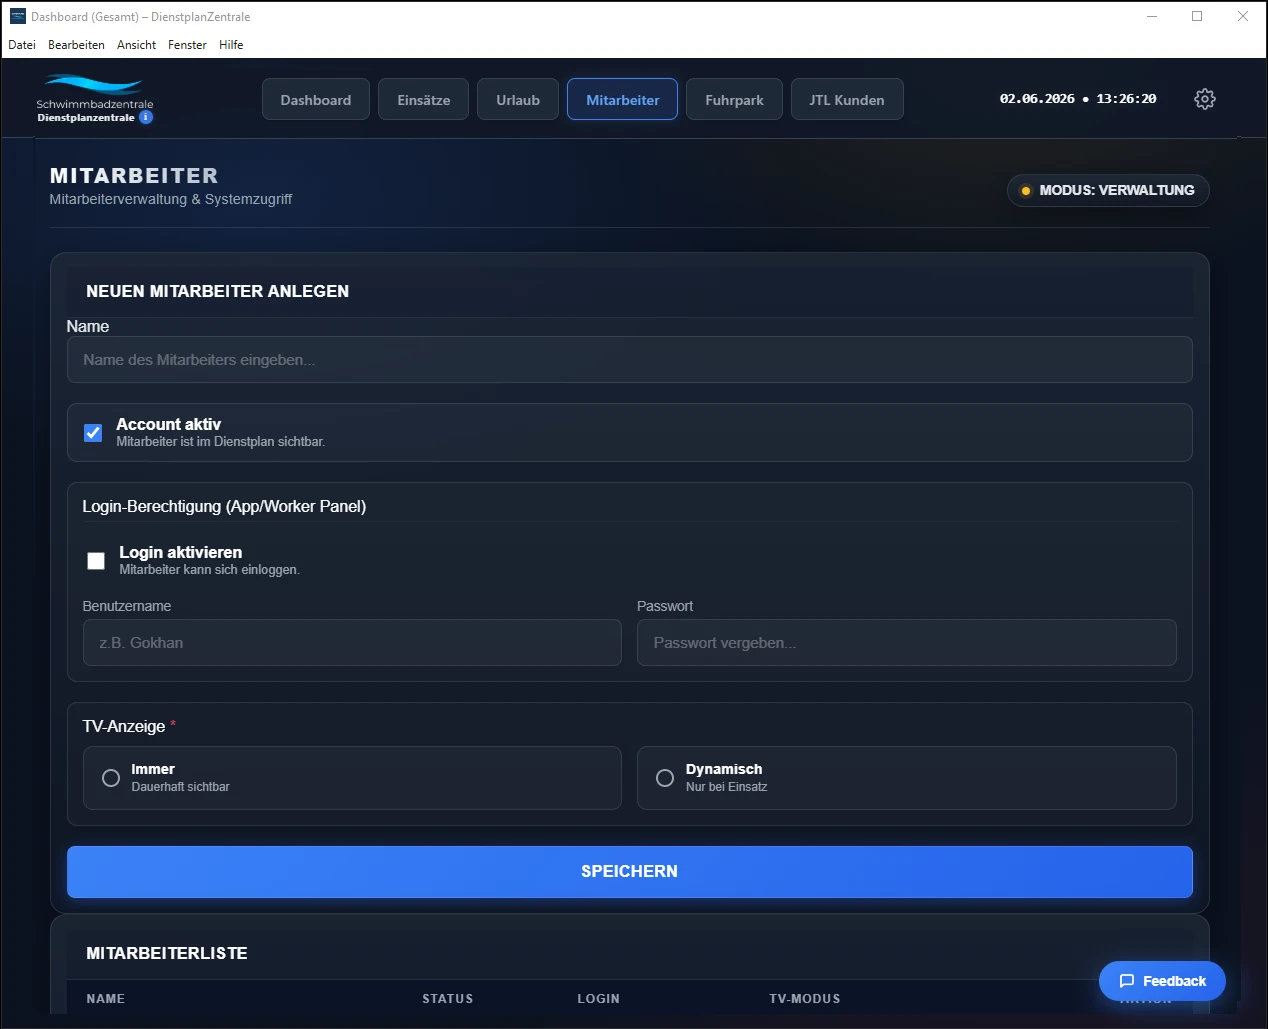
Task: Select the Immer radio option
Action: [x=111, y=778]
